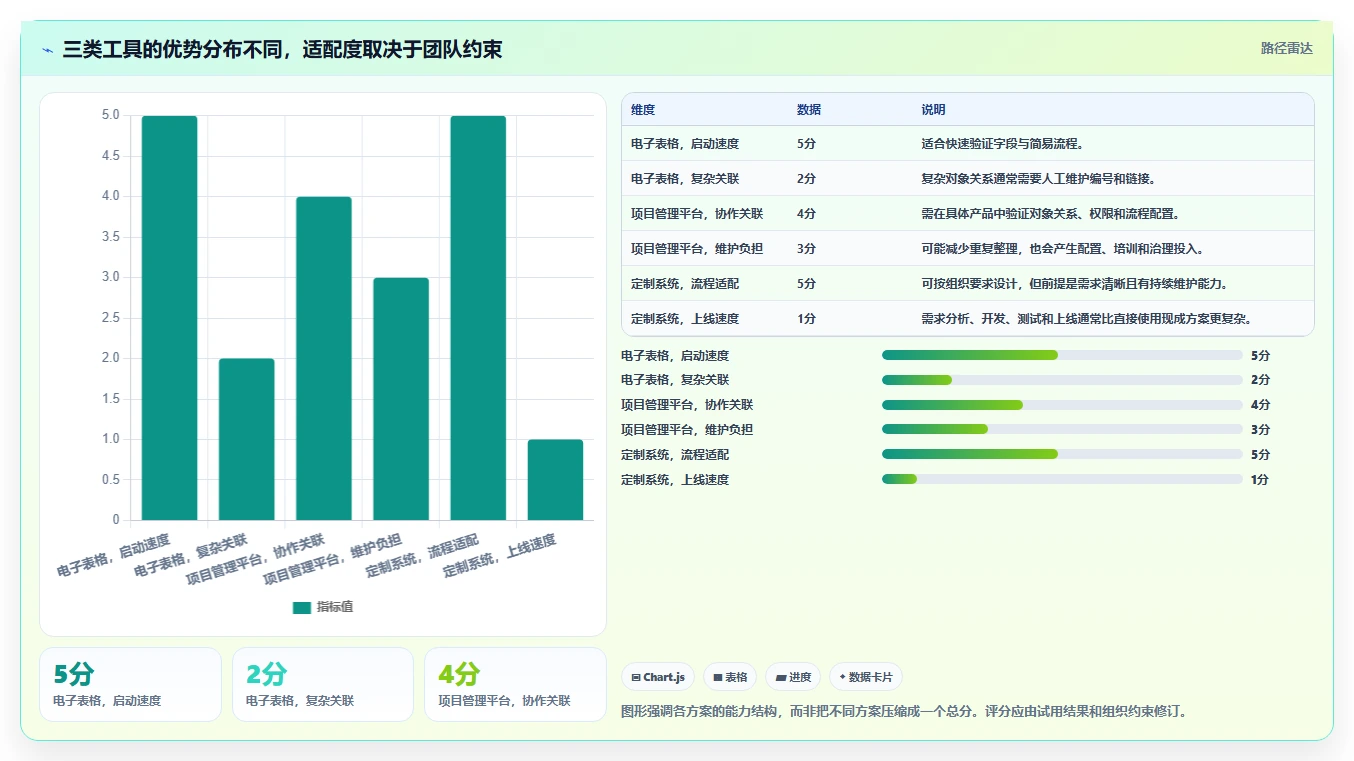The height and width of the screenshot is (761, 1354).
Task: Click the 进度 chip
Action: pyautogui.click(x=793, y=677)
